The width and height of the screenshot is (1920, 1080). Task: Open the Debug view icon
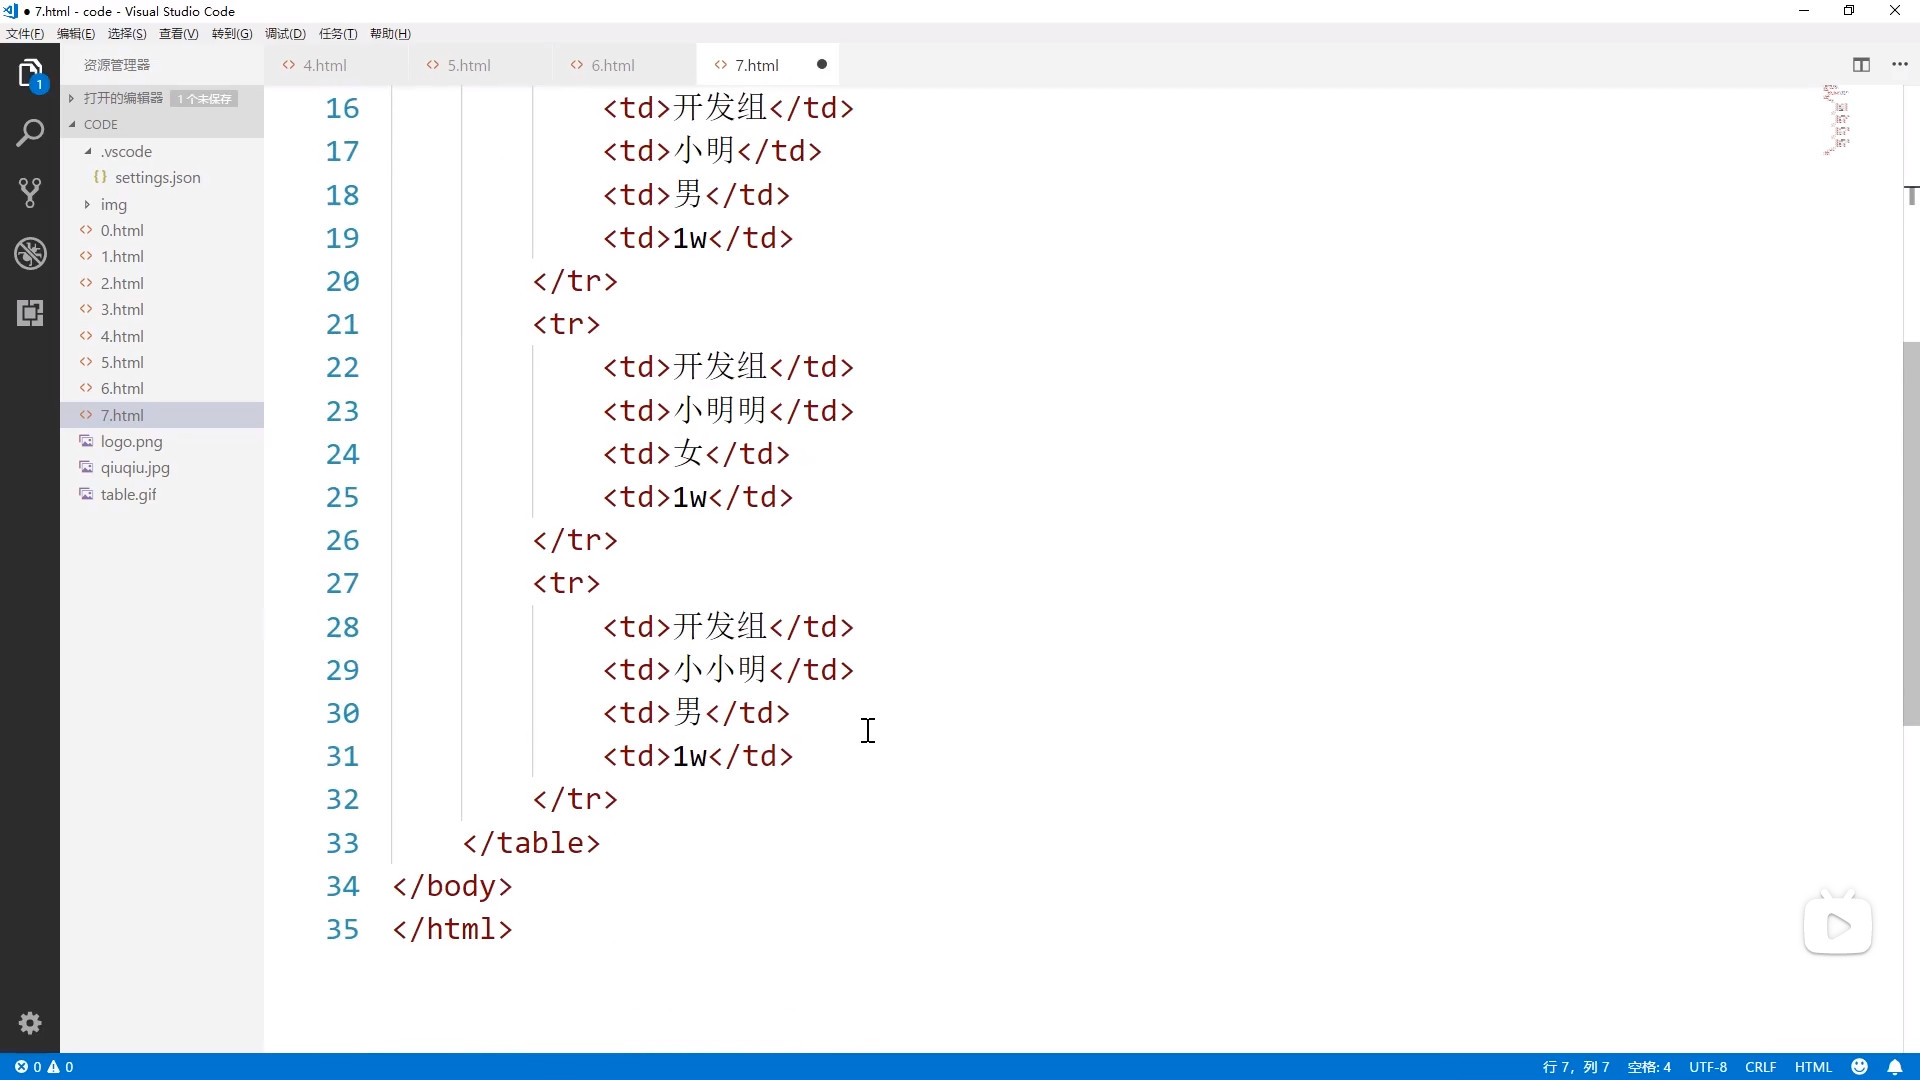coord(30,253)
